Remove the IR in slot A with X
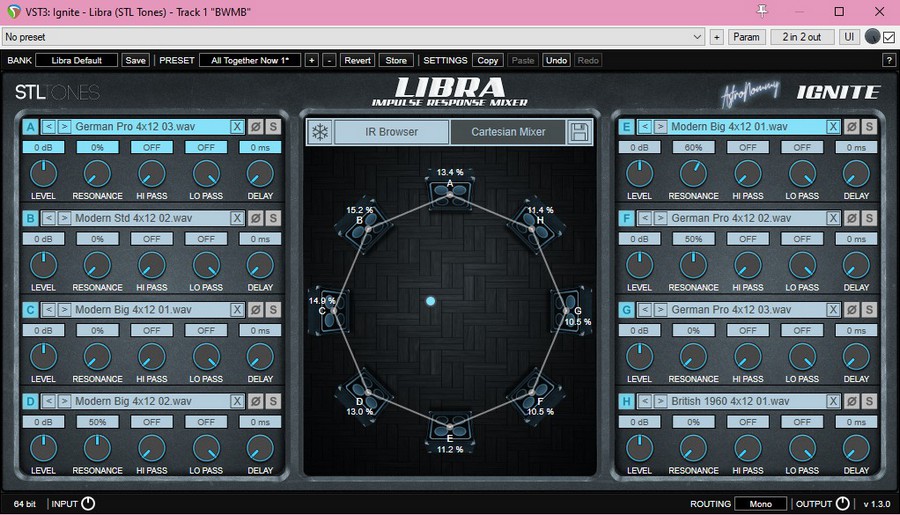The width and height of the screenshot is (900, 515). (x=237, y=126)
